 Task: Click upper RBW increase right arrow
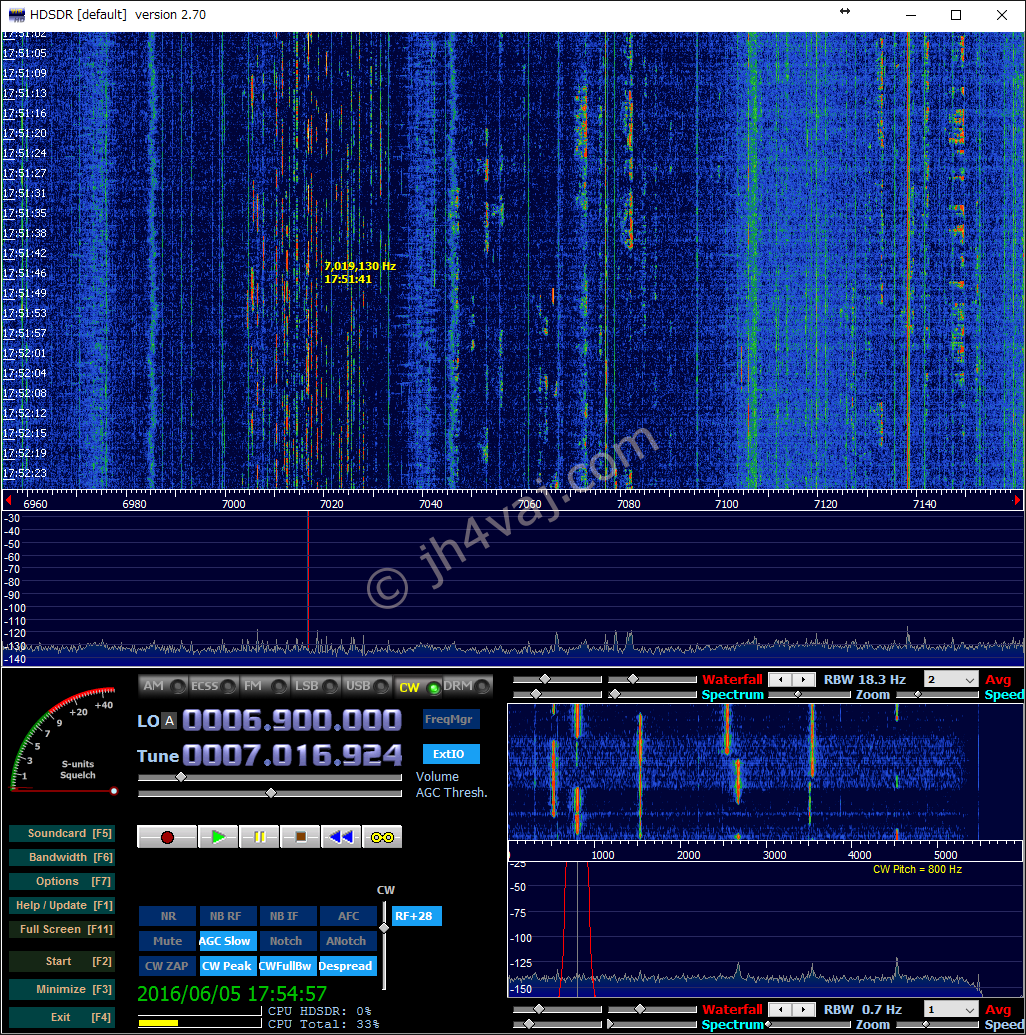coord(804,680)
